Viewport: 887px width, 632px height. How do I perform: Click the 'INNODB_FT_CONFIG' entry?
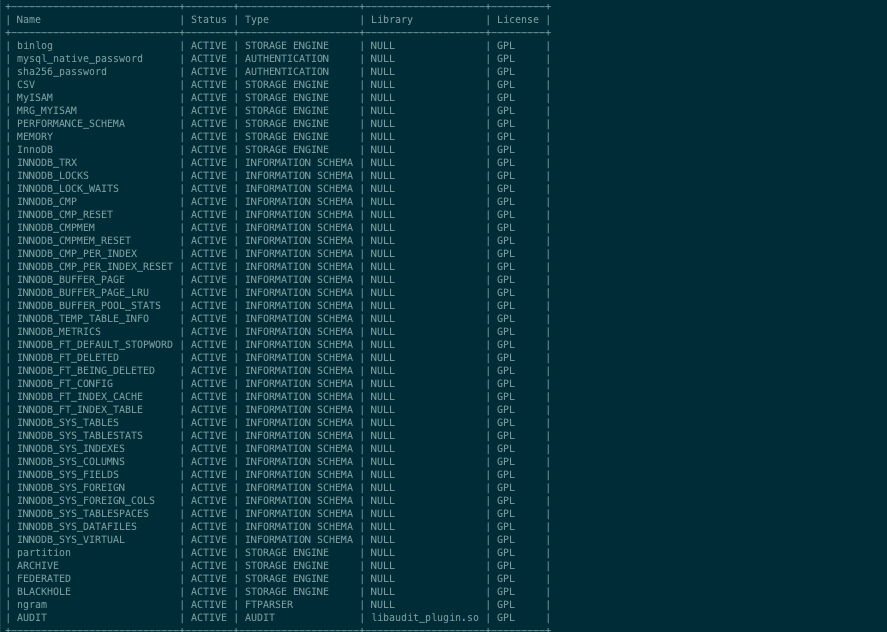[64, 384]
